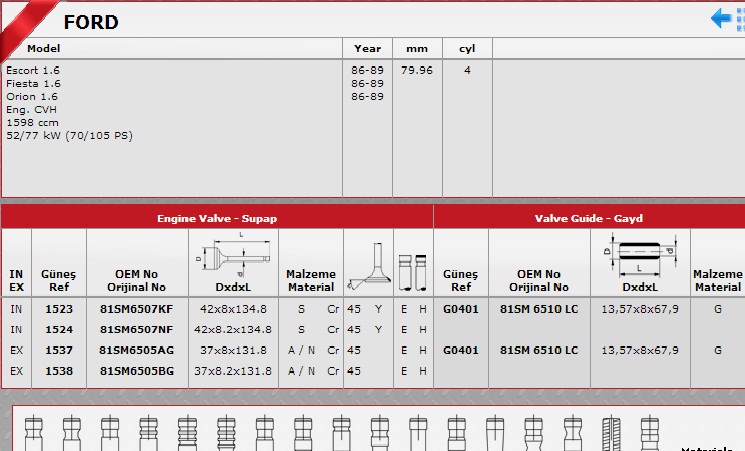Click OEM number 81SM6505BG
Viewport: 745px width, 451px height.
(x=135, y=371)
